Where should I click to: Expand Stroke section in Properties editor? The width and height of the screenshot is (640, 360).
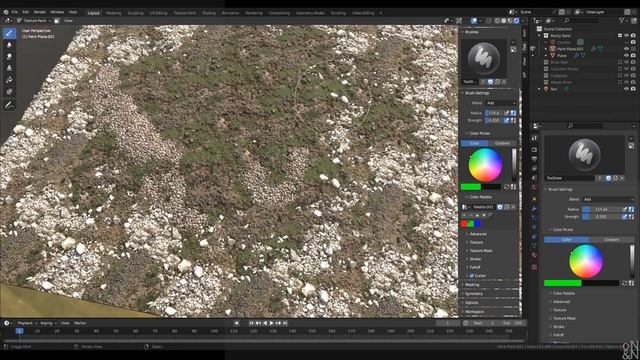click(558, 327)
